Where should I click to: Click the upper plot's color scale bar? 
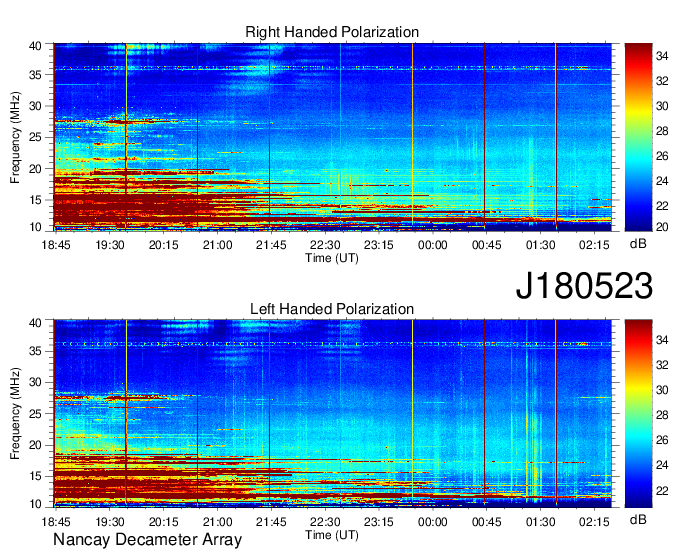[638, 137]
